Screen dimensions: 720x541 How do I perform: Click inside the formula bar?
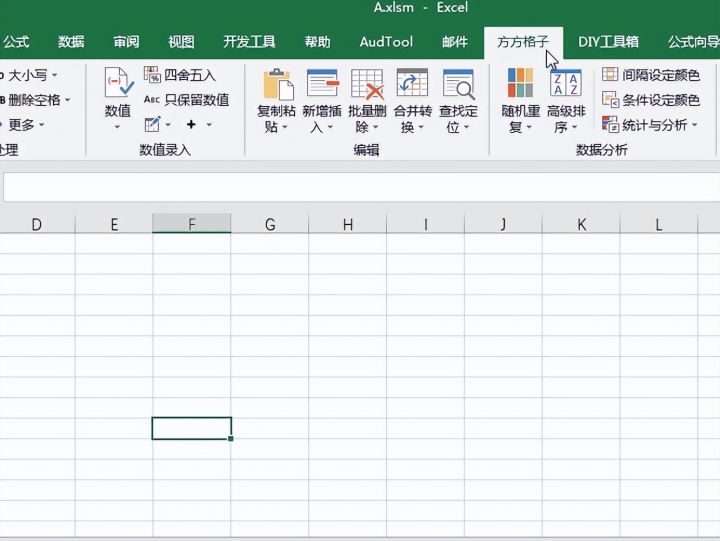pos(362,187)
